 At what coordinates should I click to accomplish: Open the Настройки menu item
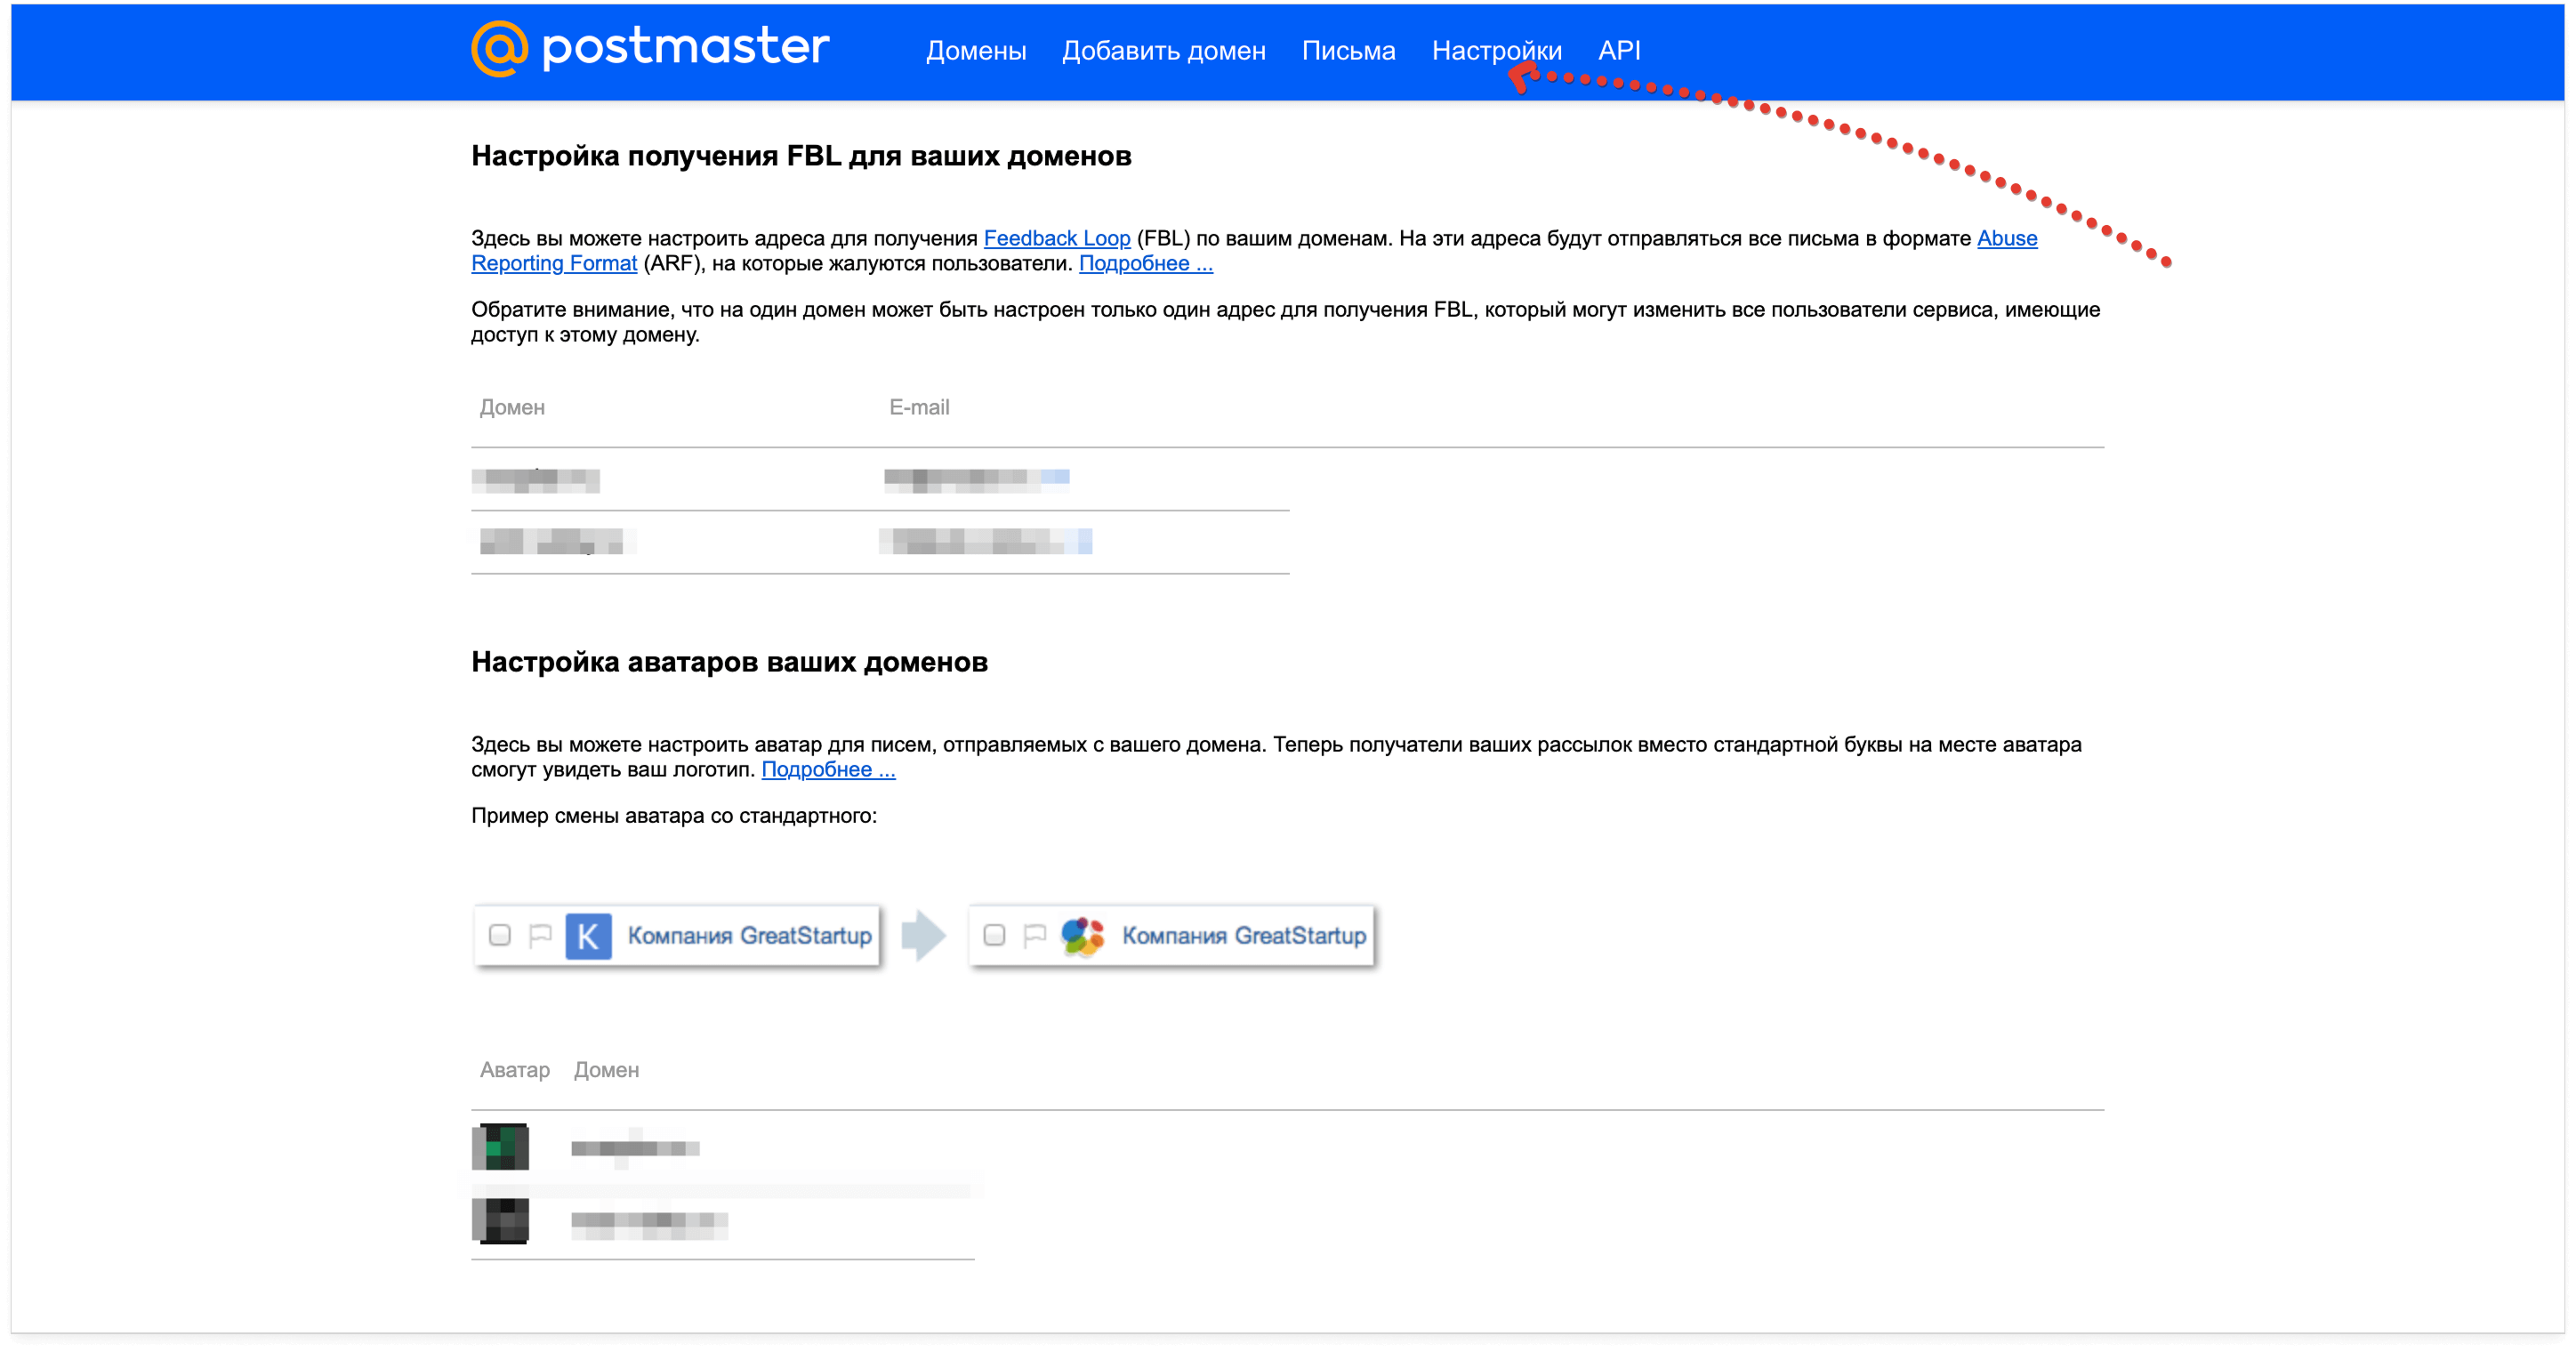(1496, 51)
